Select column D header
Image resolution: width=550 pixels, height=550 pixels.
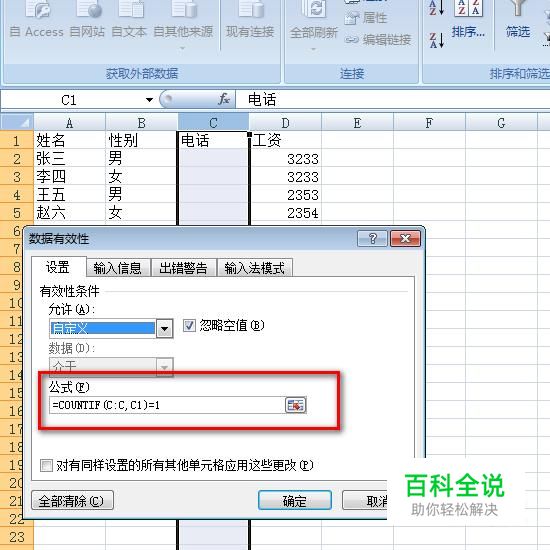coord(285,123)
